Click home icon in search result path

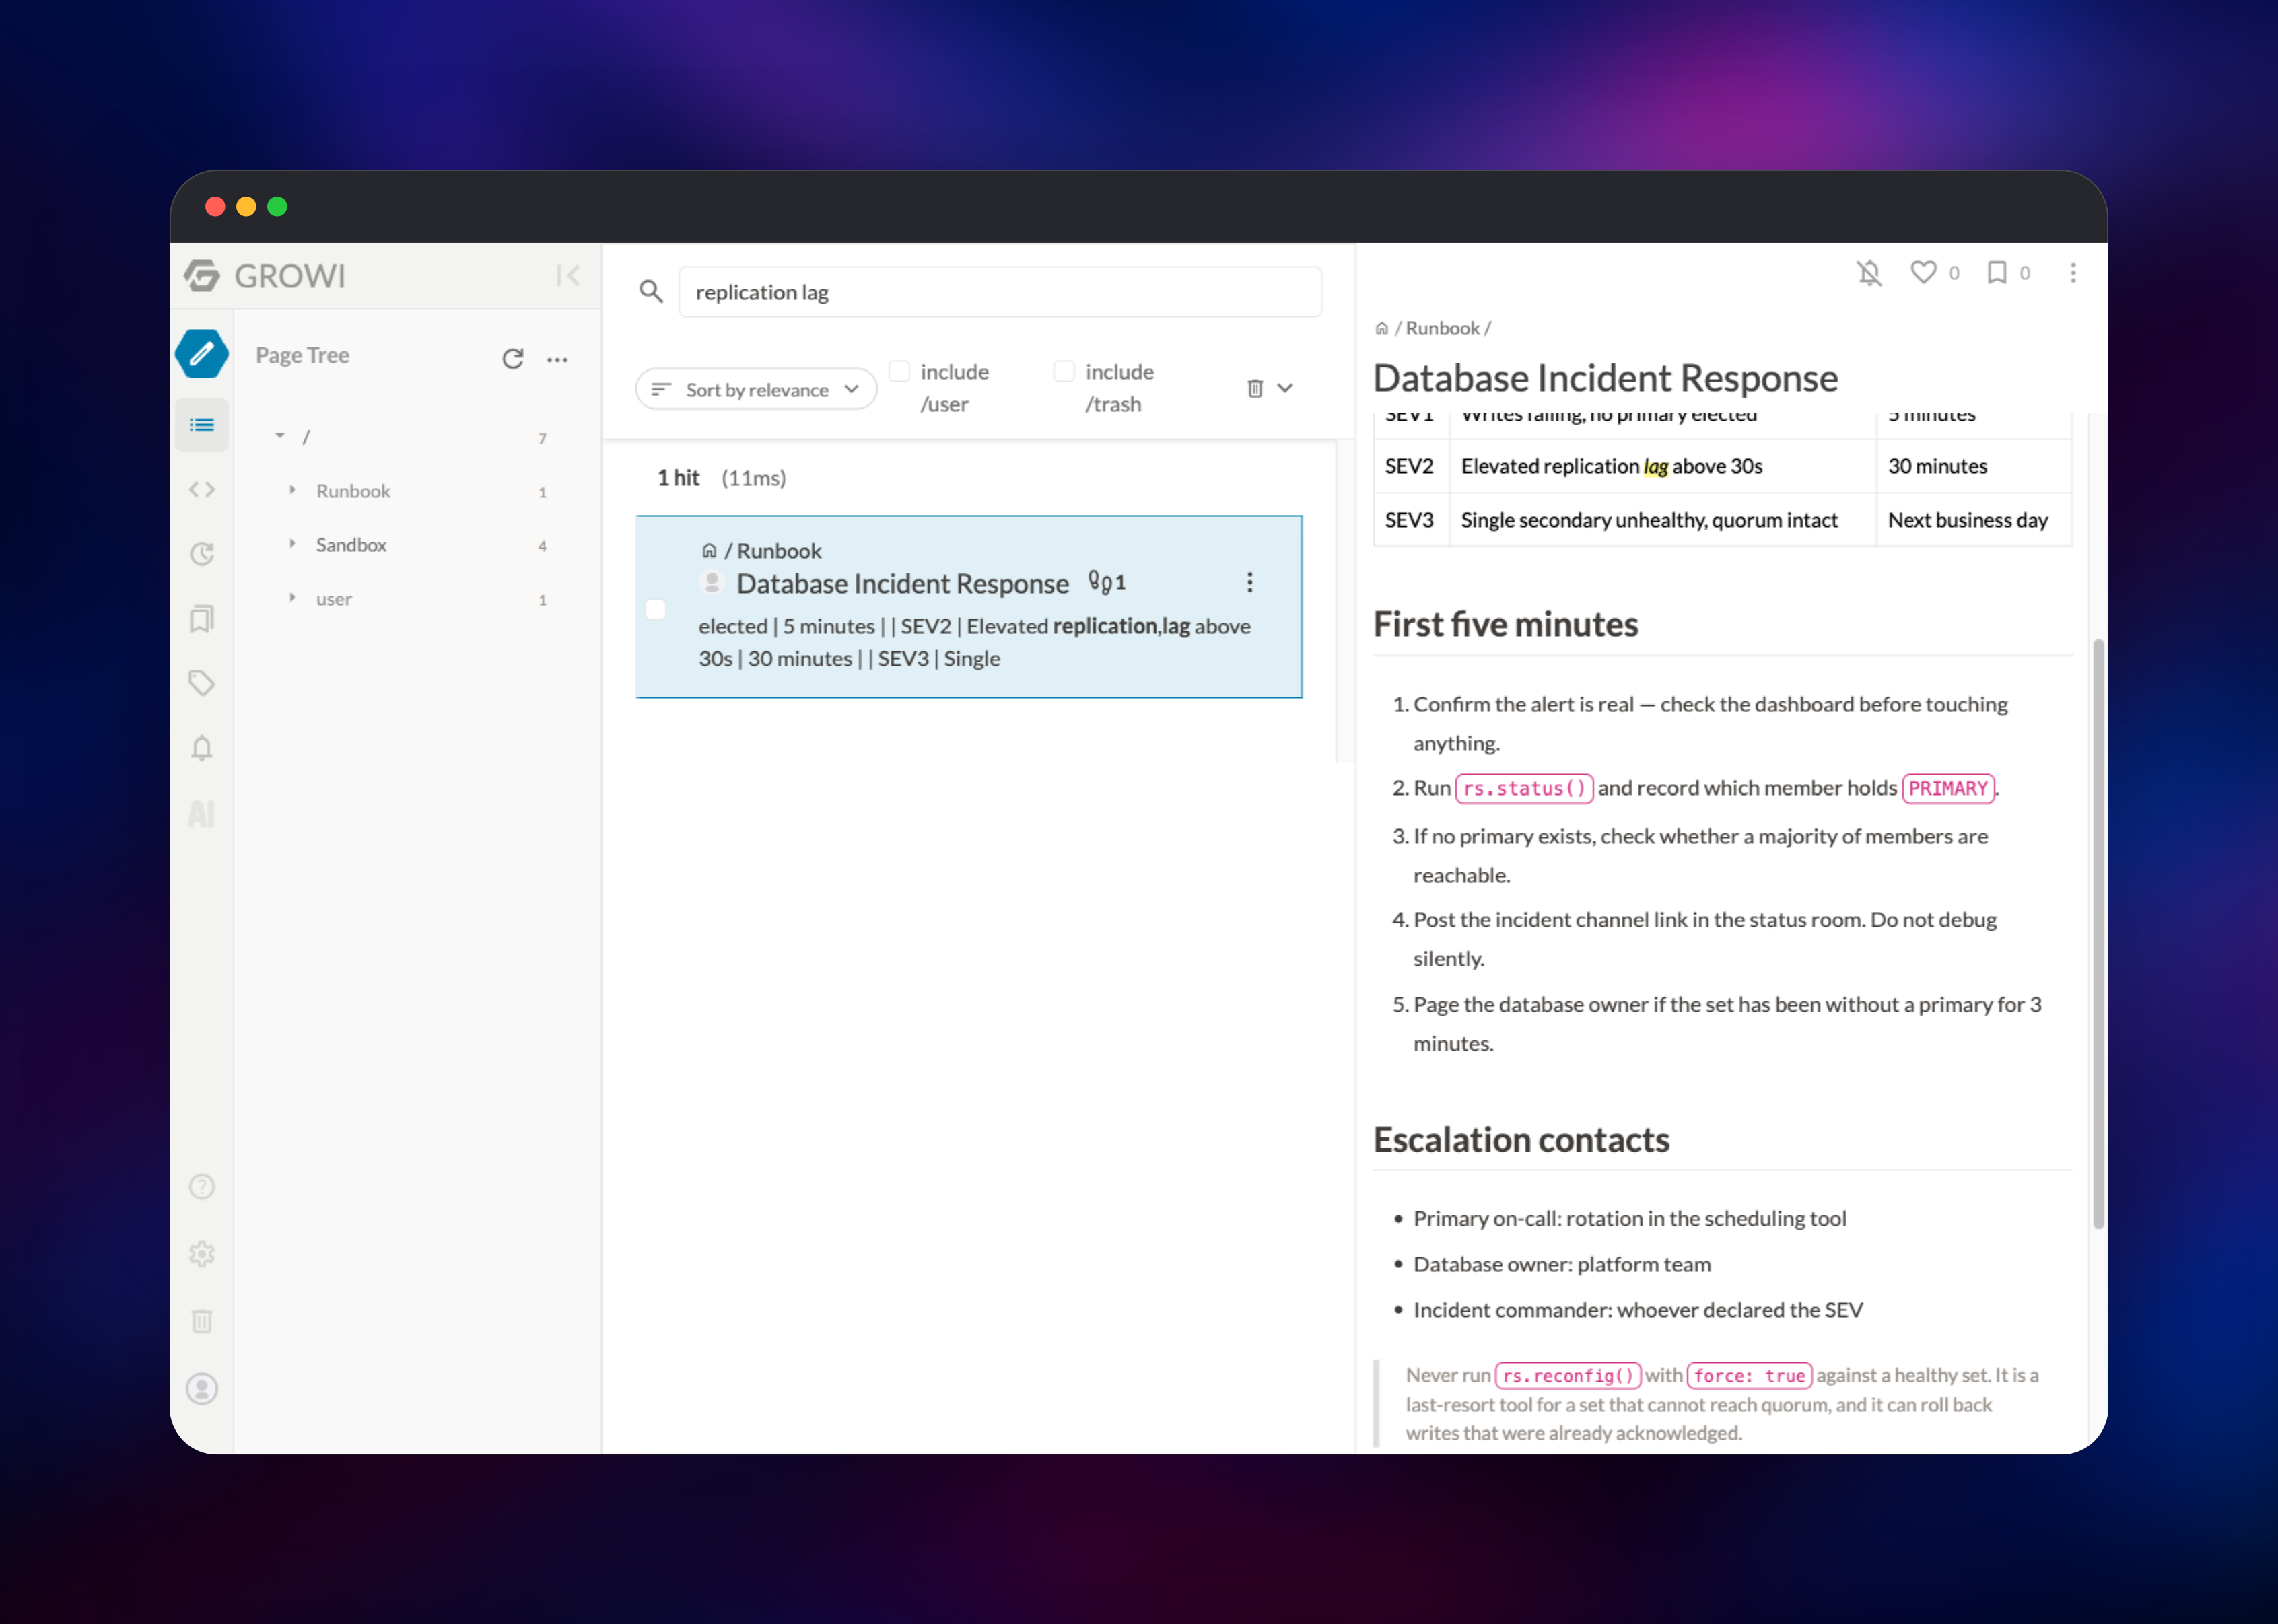[709, 550]
